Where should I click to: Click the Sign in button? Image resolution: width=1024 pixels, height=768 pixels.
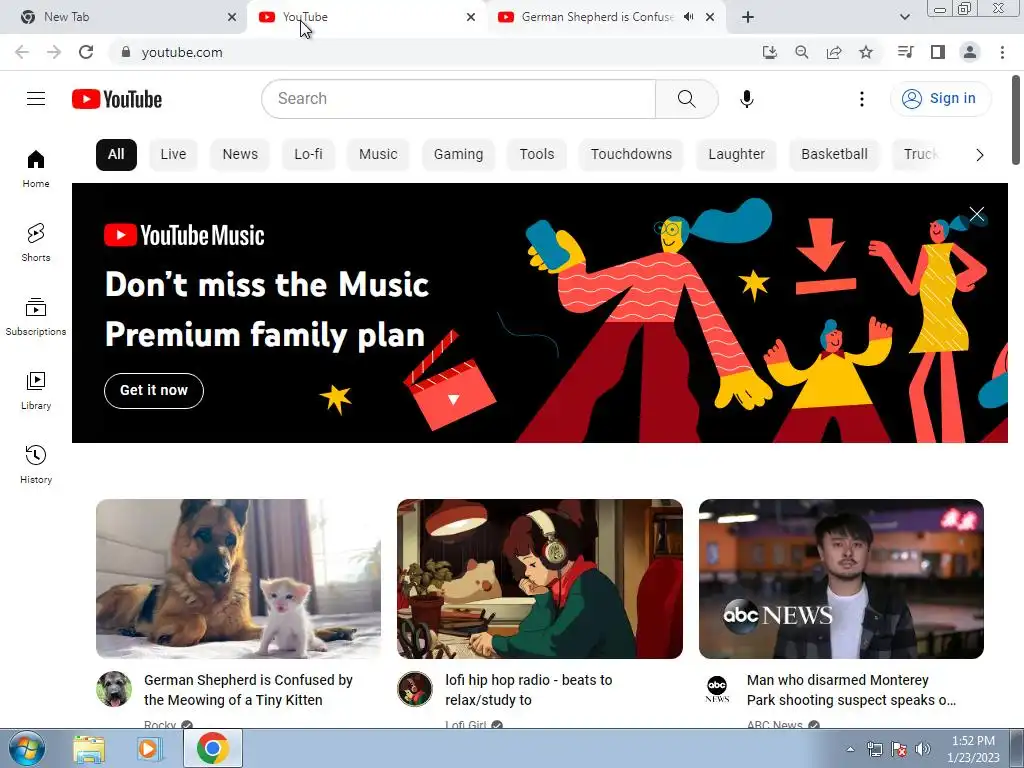click(940, 99)
